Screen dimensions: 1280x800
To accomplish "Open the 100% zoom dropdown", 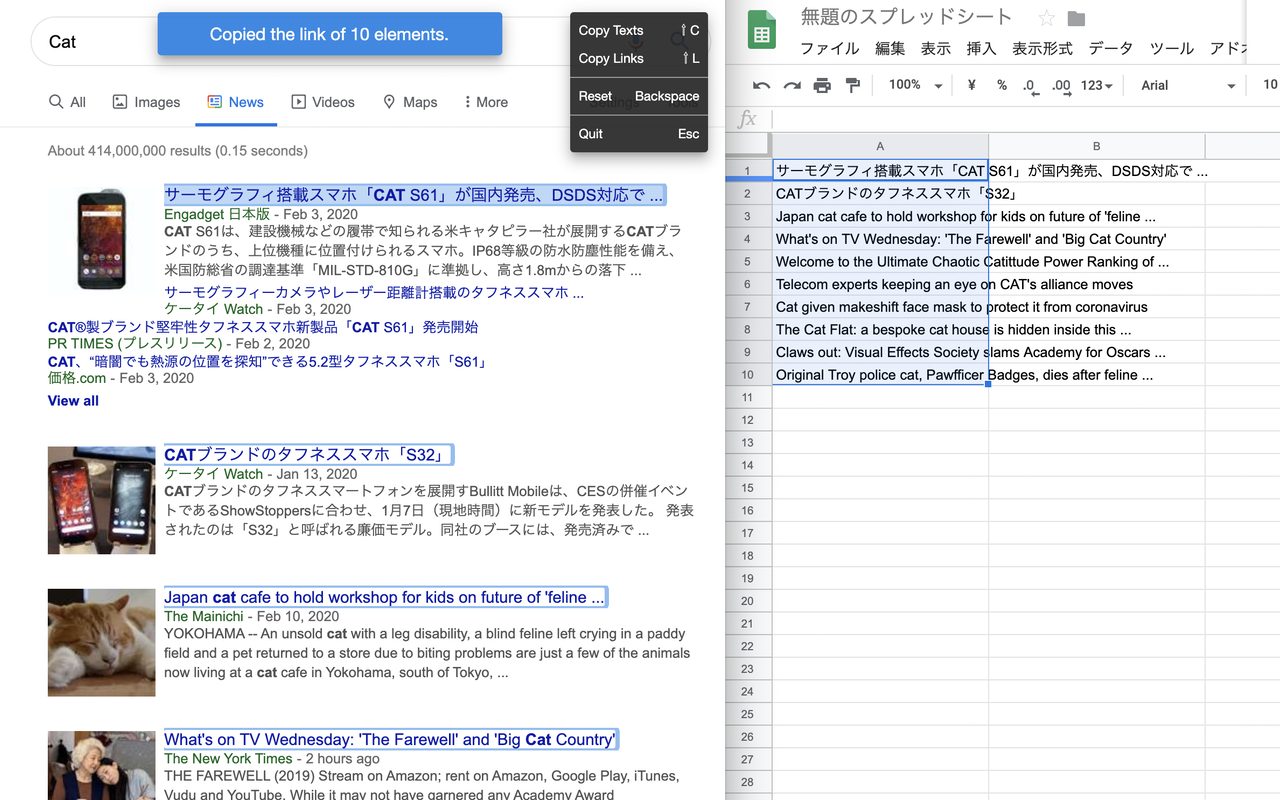I will click(x=910, y=85).
